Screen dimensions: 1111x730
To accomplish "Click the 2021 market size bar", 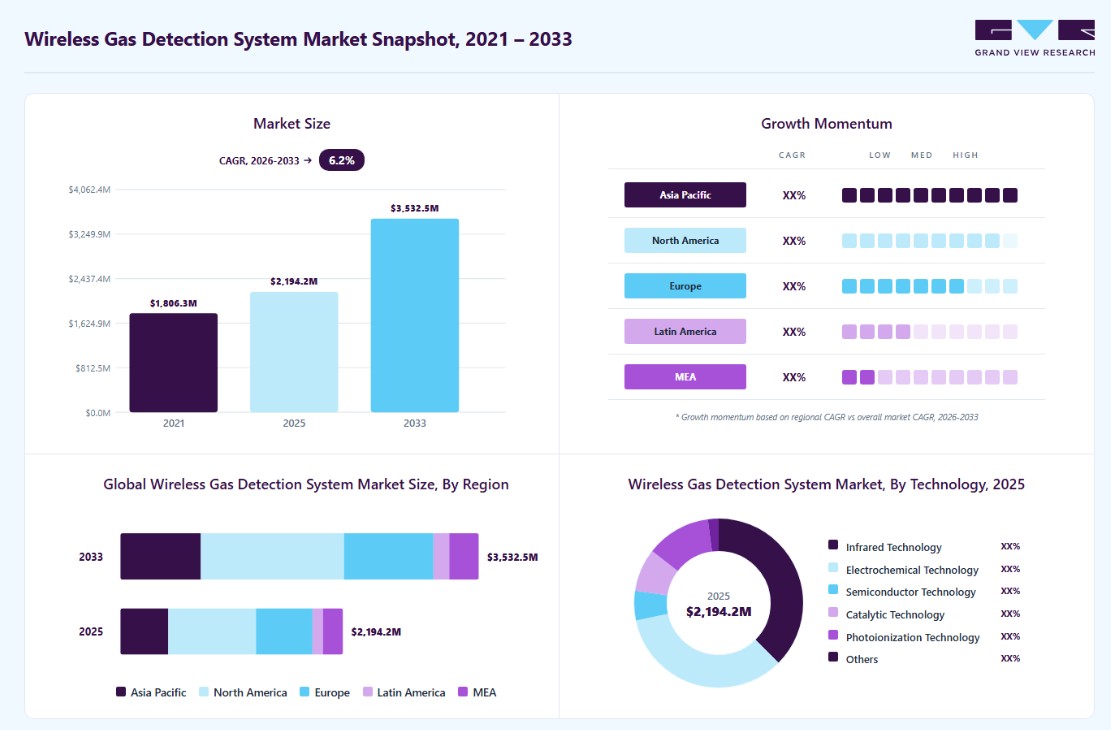I will 174,363.
